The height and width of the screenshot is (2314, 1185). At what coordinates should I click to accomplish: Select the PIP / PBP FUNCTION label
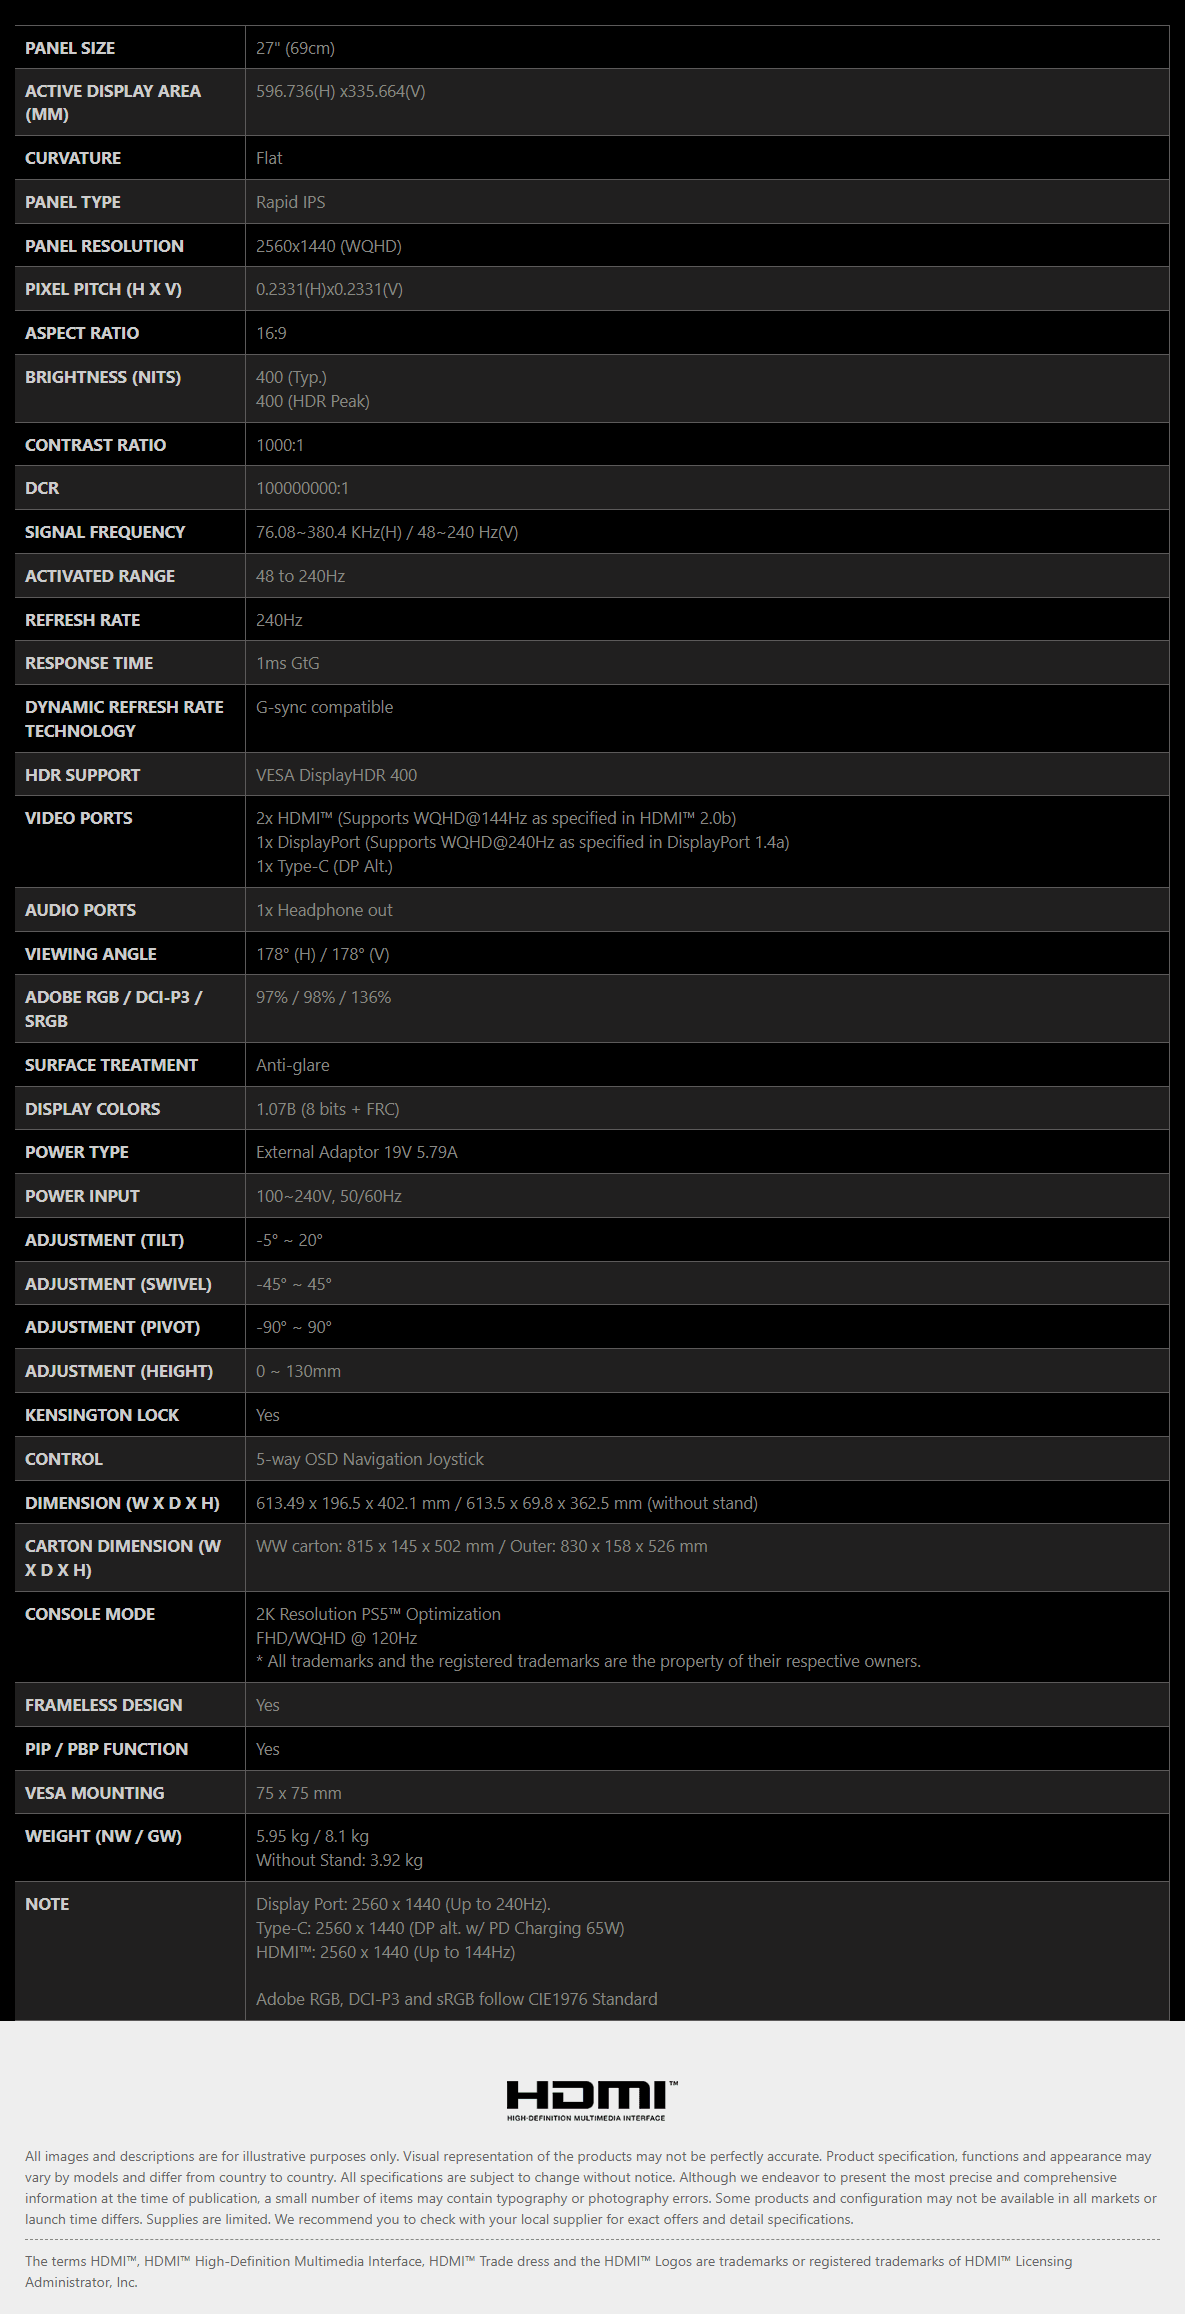107,1749
